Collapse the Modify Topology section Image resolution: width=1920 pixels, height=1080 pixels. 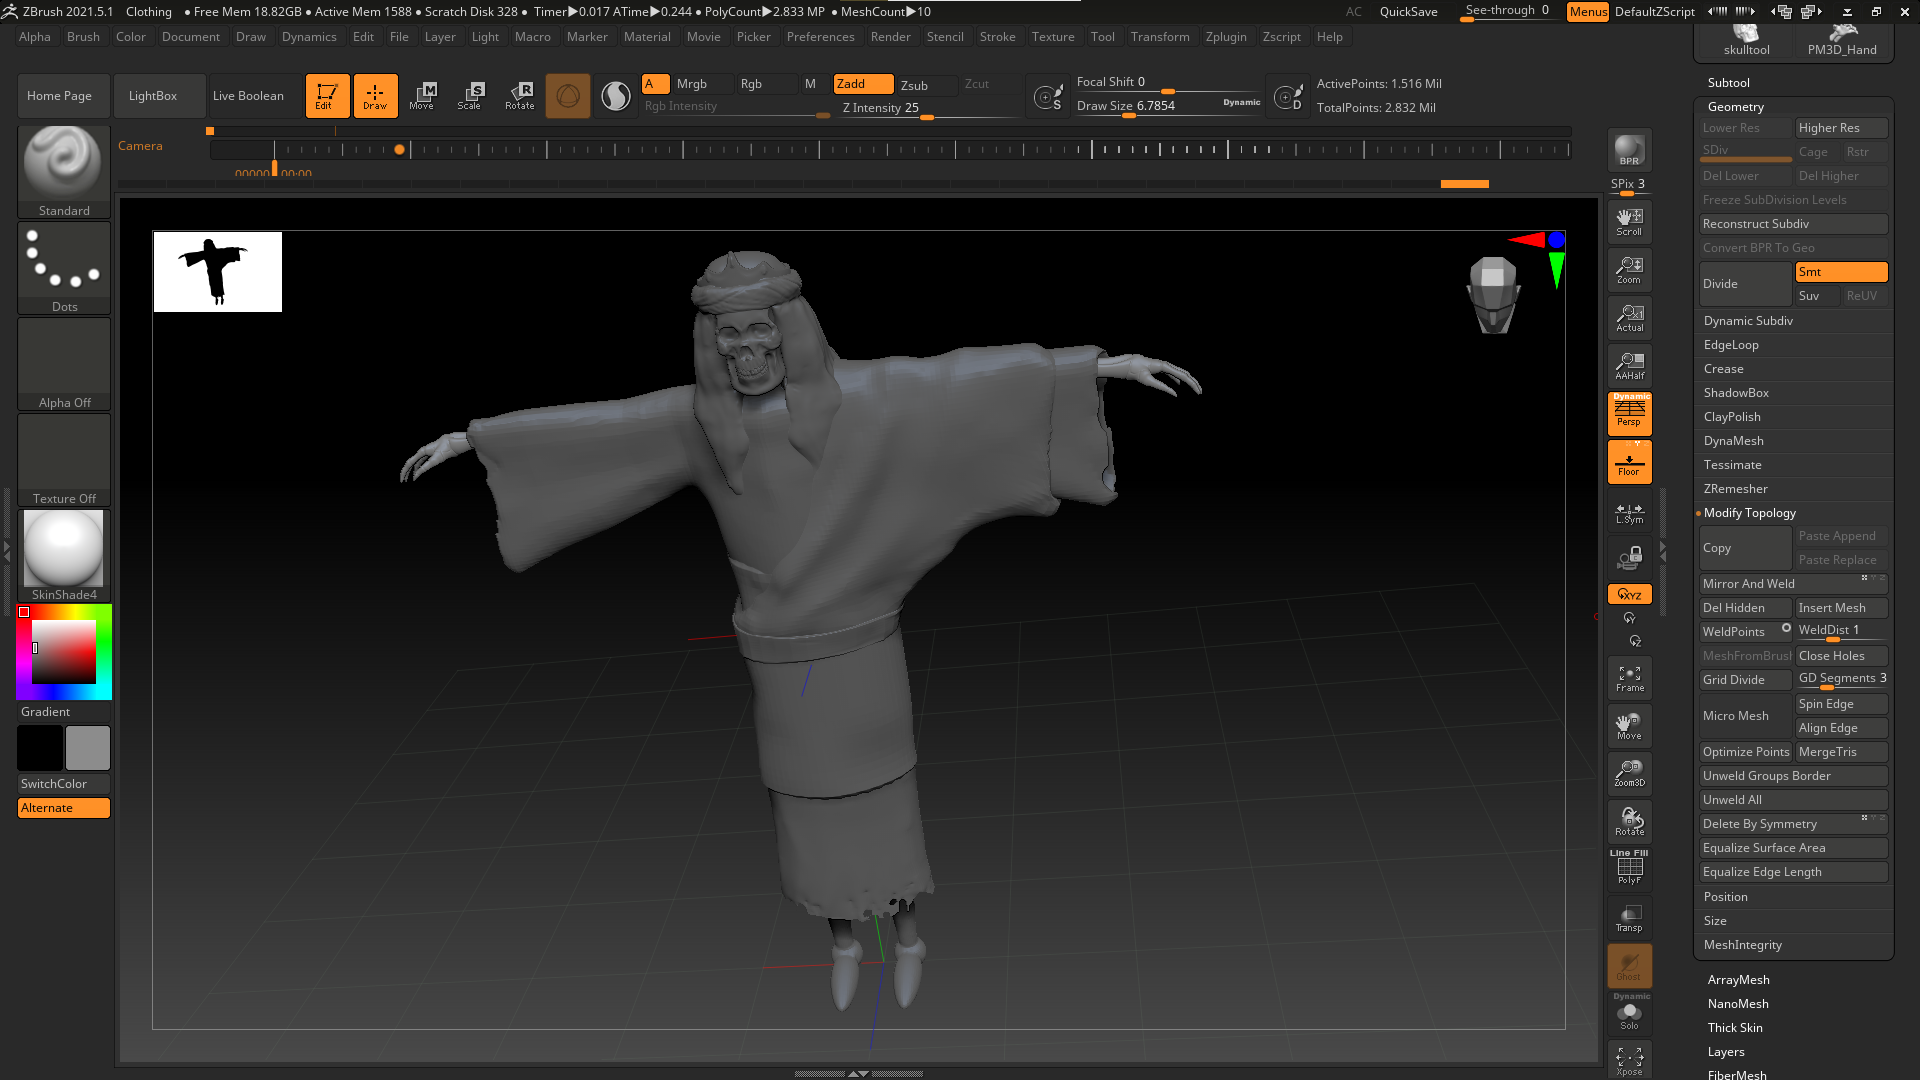[1750, 513]
